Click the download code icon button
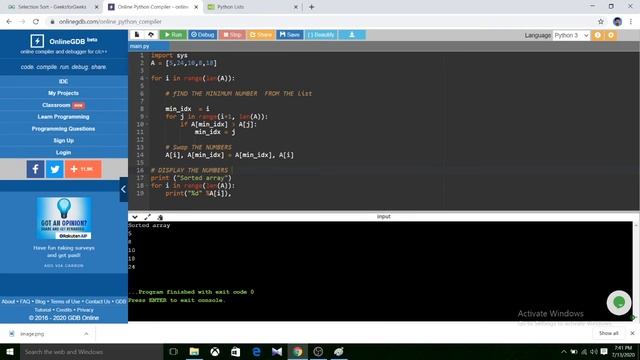 [352, 35]
